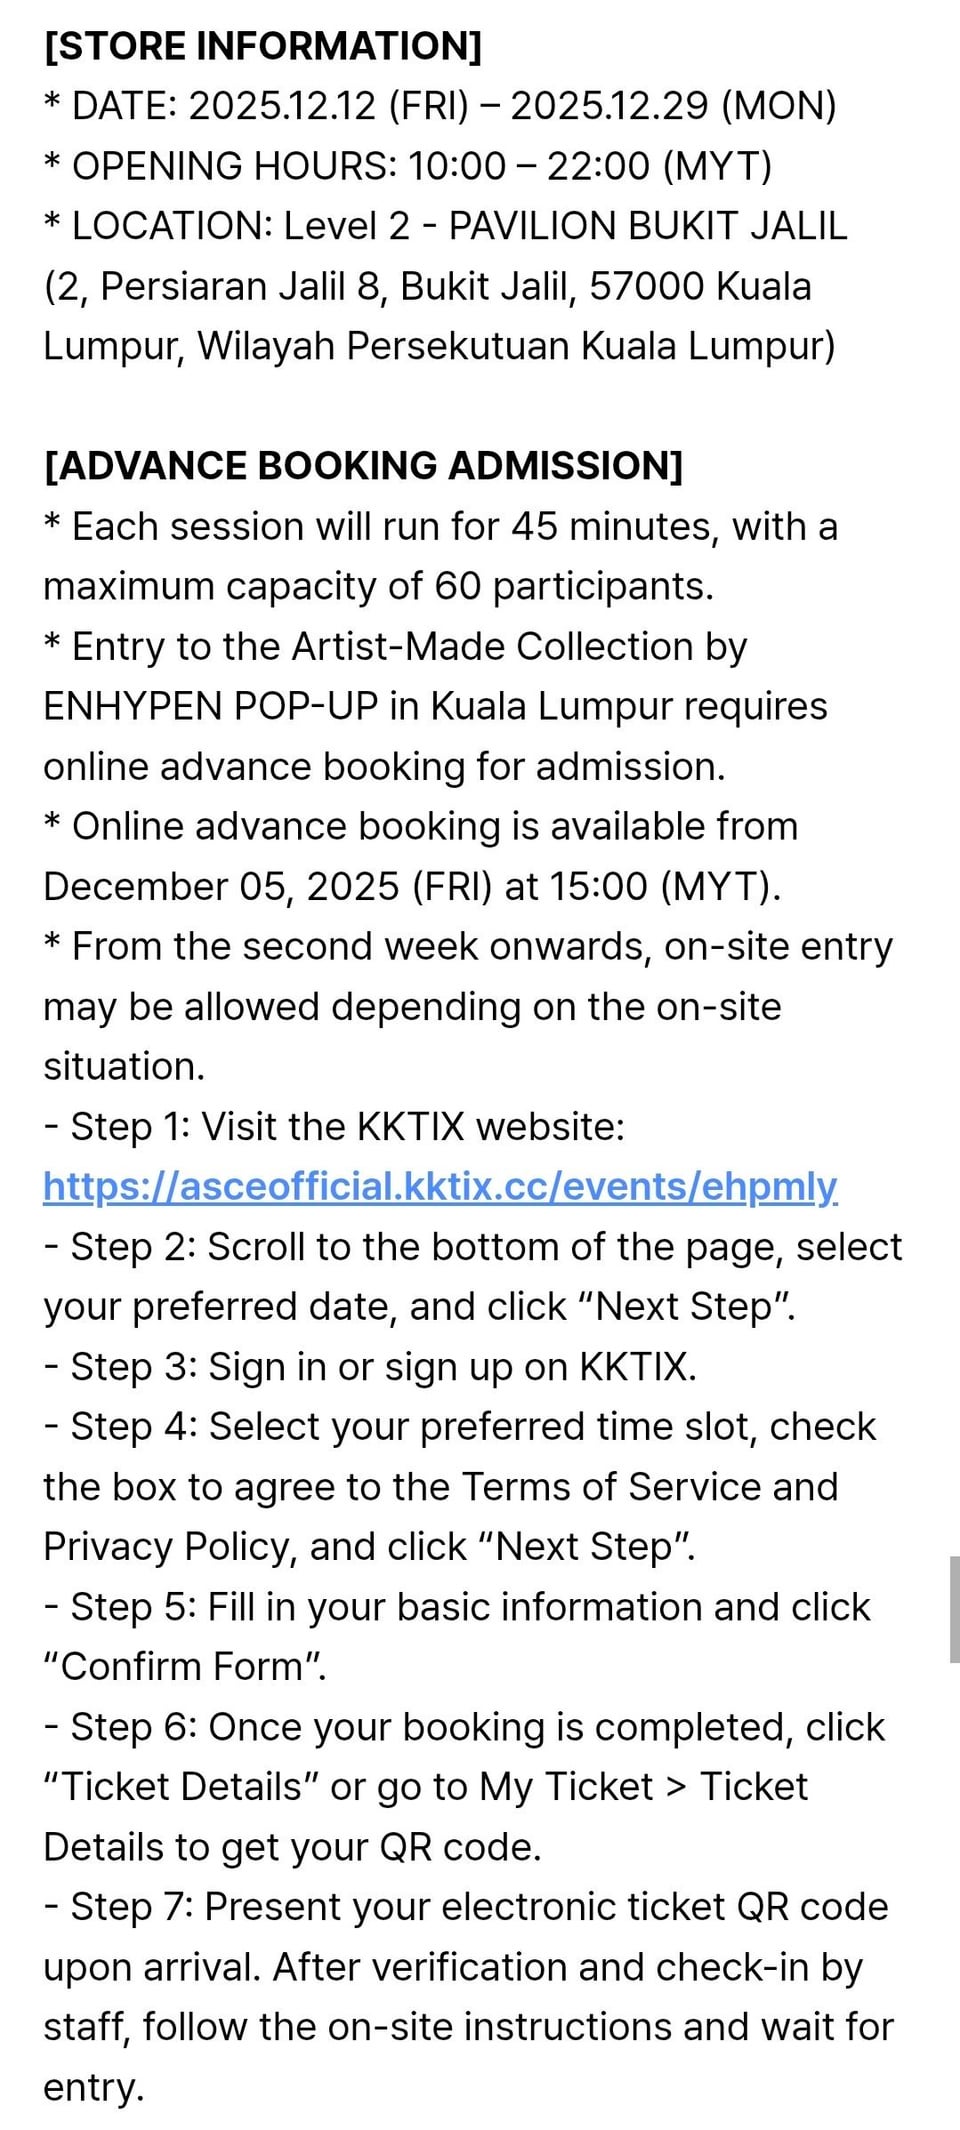Click the on-site entry second week note
This screenshot has width=960, height=2130.
(468, 947)
